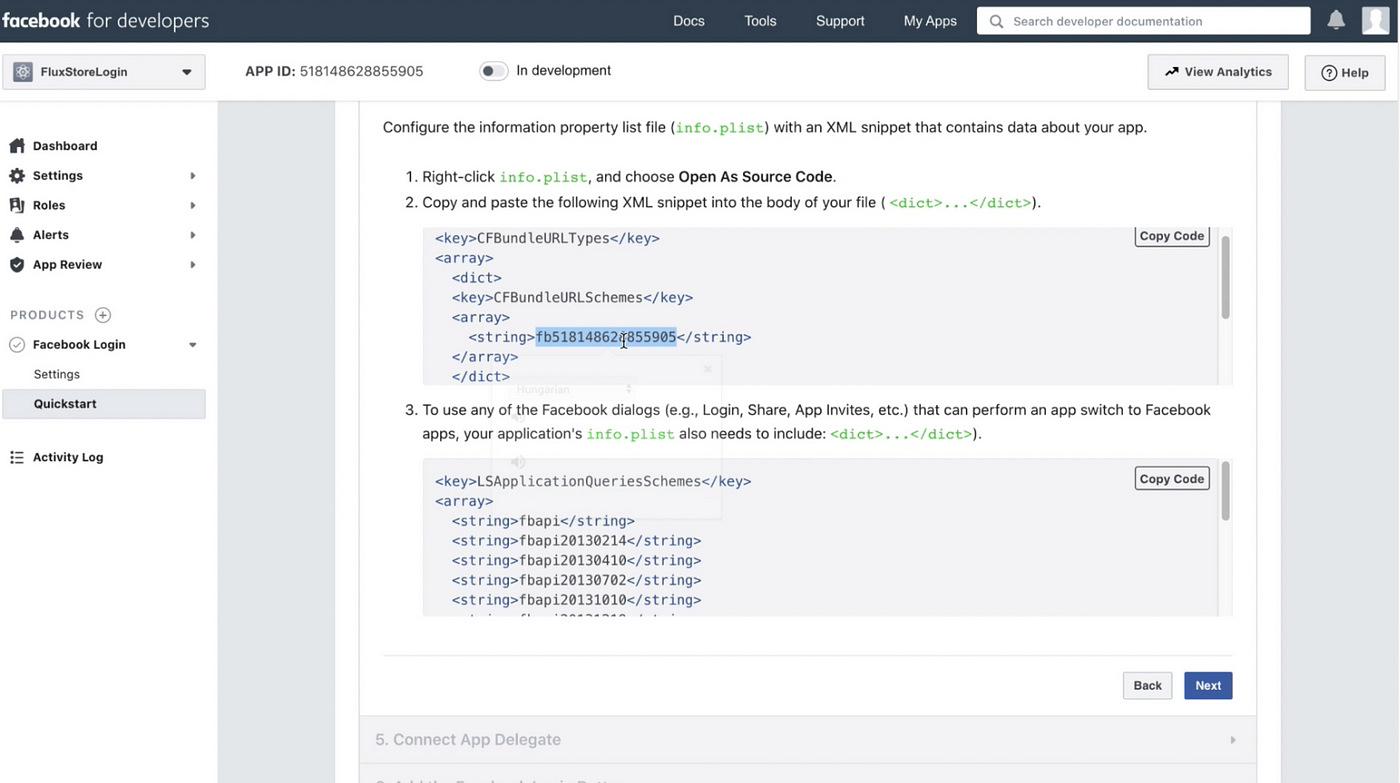Expand the Connect App Delegate section
The width and height of the screenshot is (1400, 783).
pos(807,740)
